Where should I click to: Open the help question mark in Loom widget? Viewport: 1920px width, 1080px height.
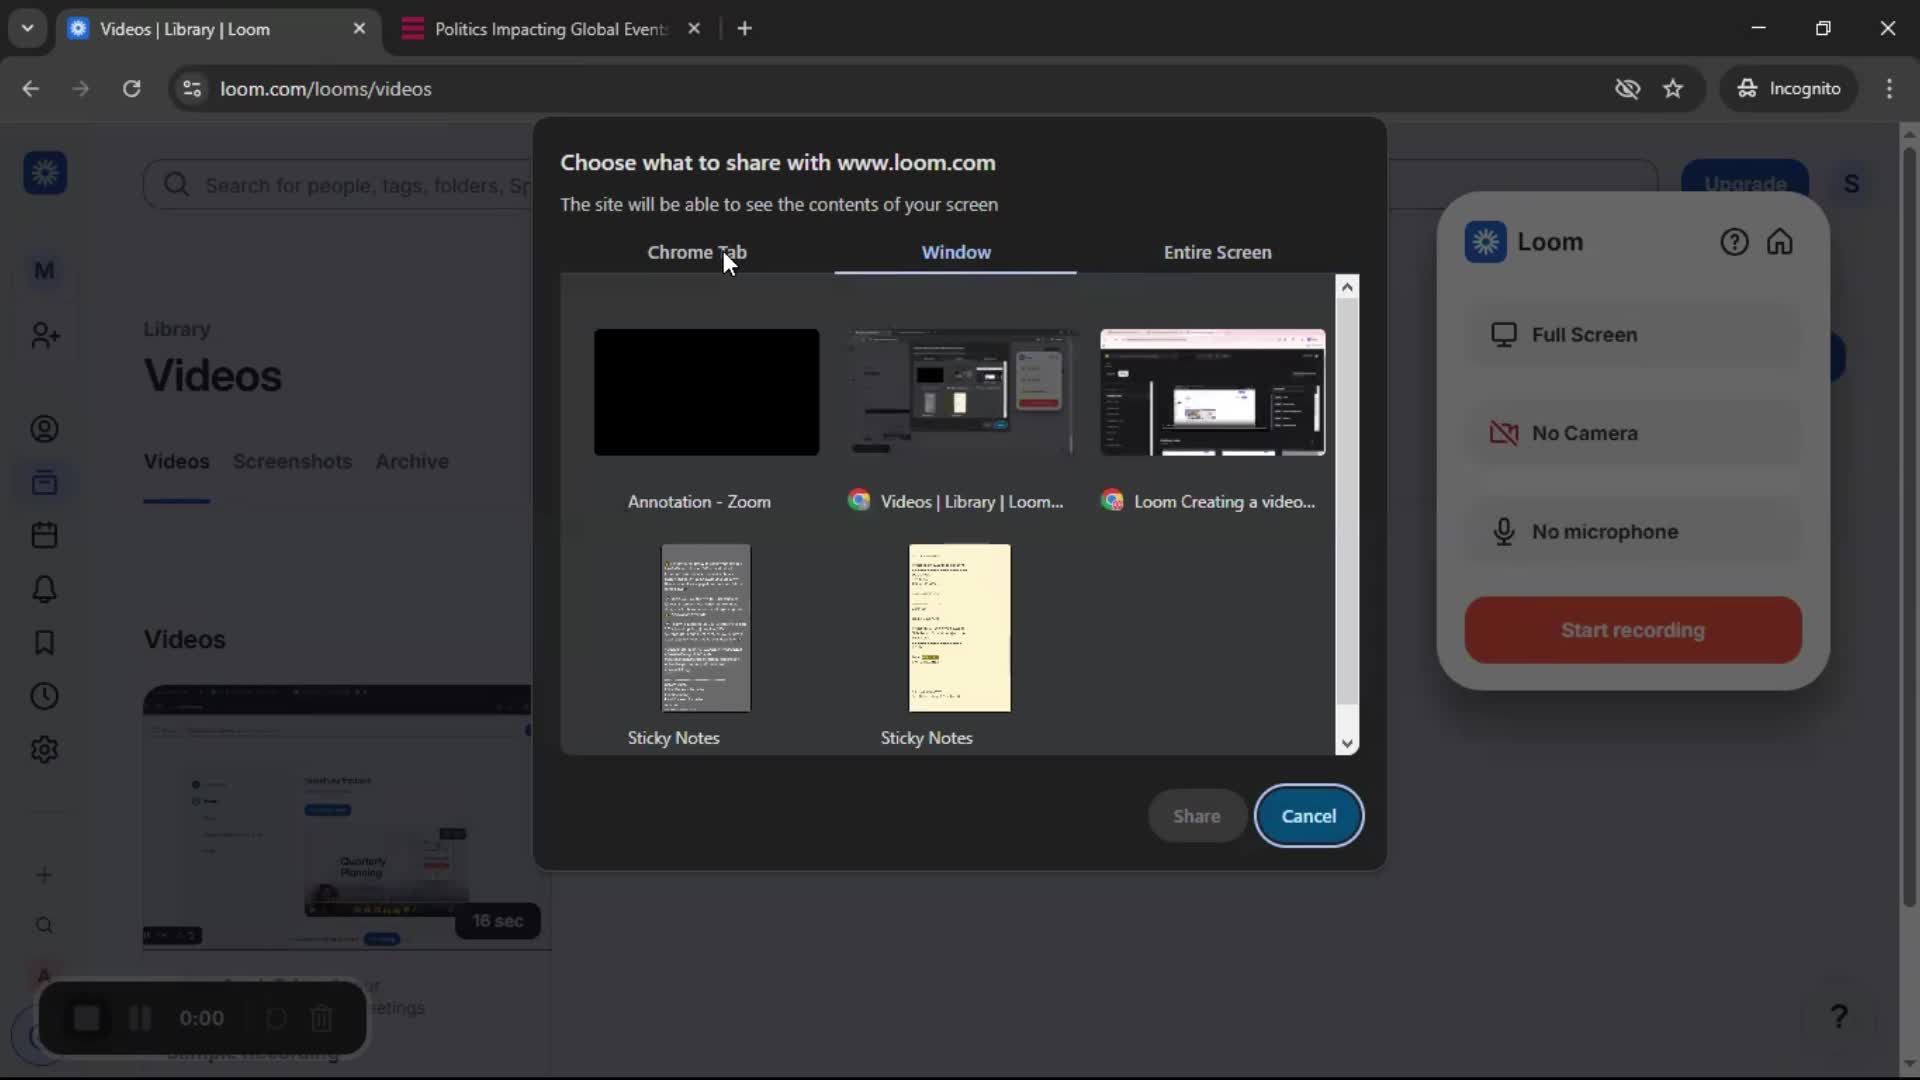[1733, 241]
